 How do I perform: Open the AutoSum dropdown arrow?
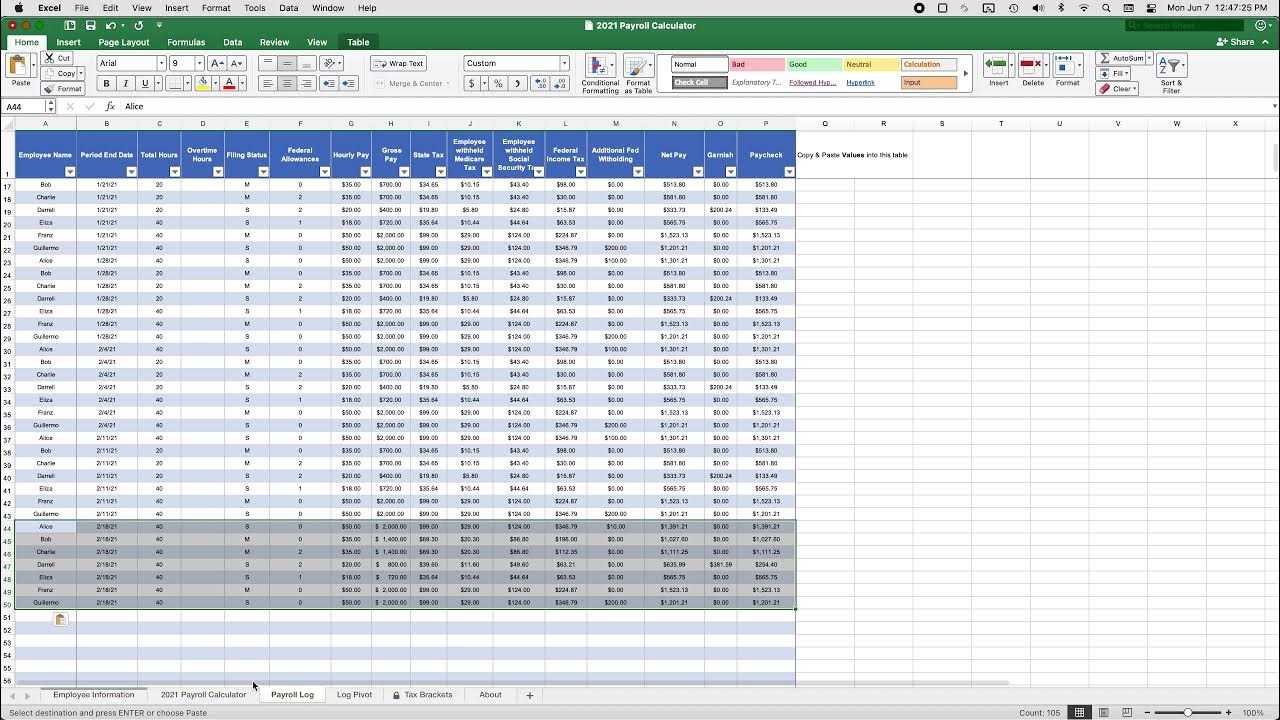1149,58
